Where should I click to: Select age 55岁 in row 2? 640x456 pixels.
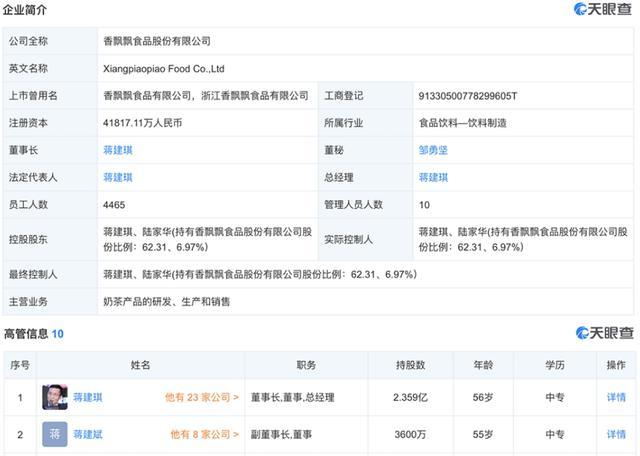coord(483,434)
